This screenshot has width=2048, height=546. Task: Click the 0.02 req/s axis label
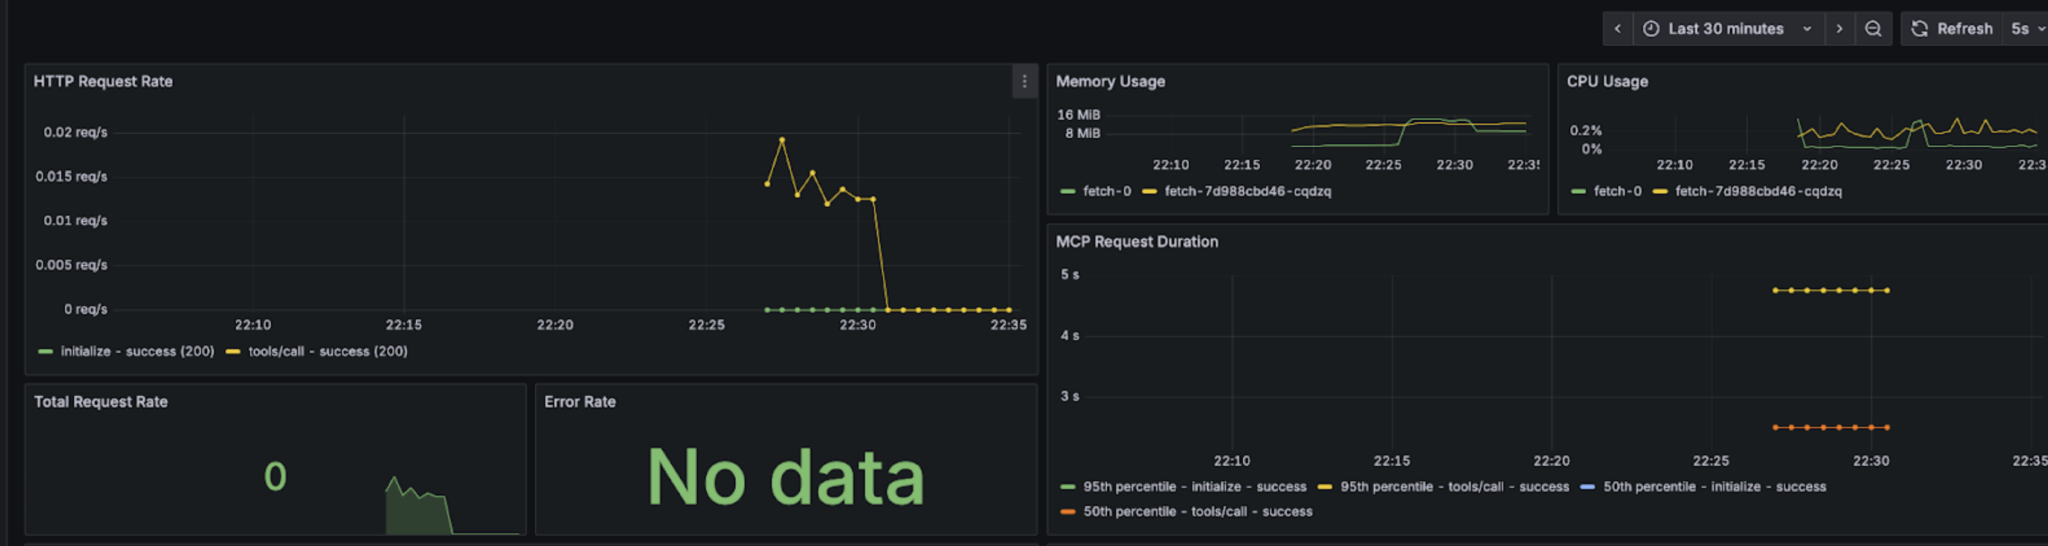75,132
